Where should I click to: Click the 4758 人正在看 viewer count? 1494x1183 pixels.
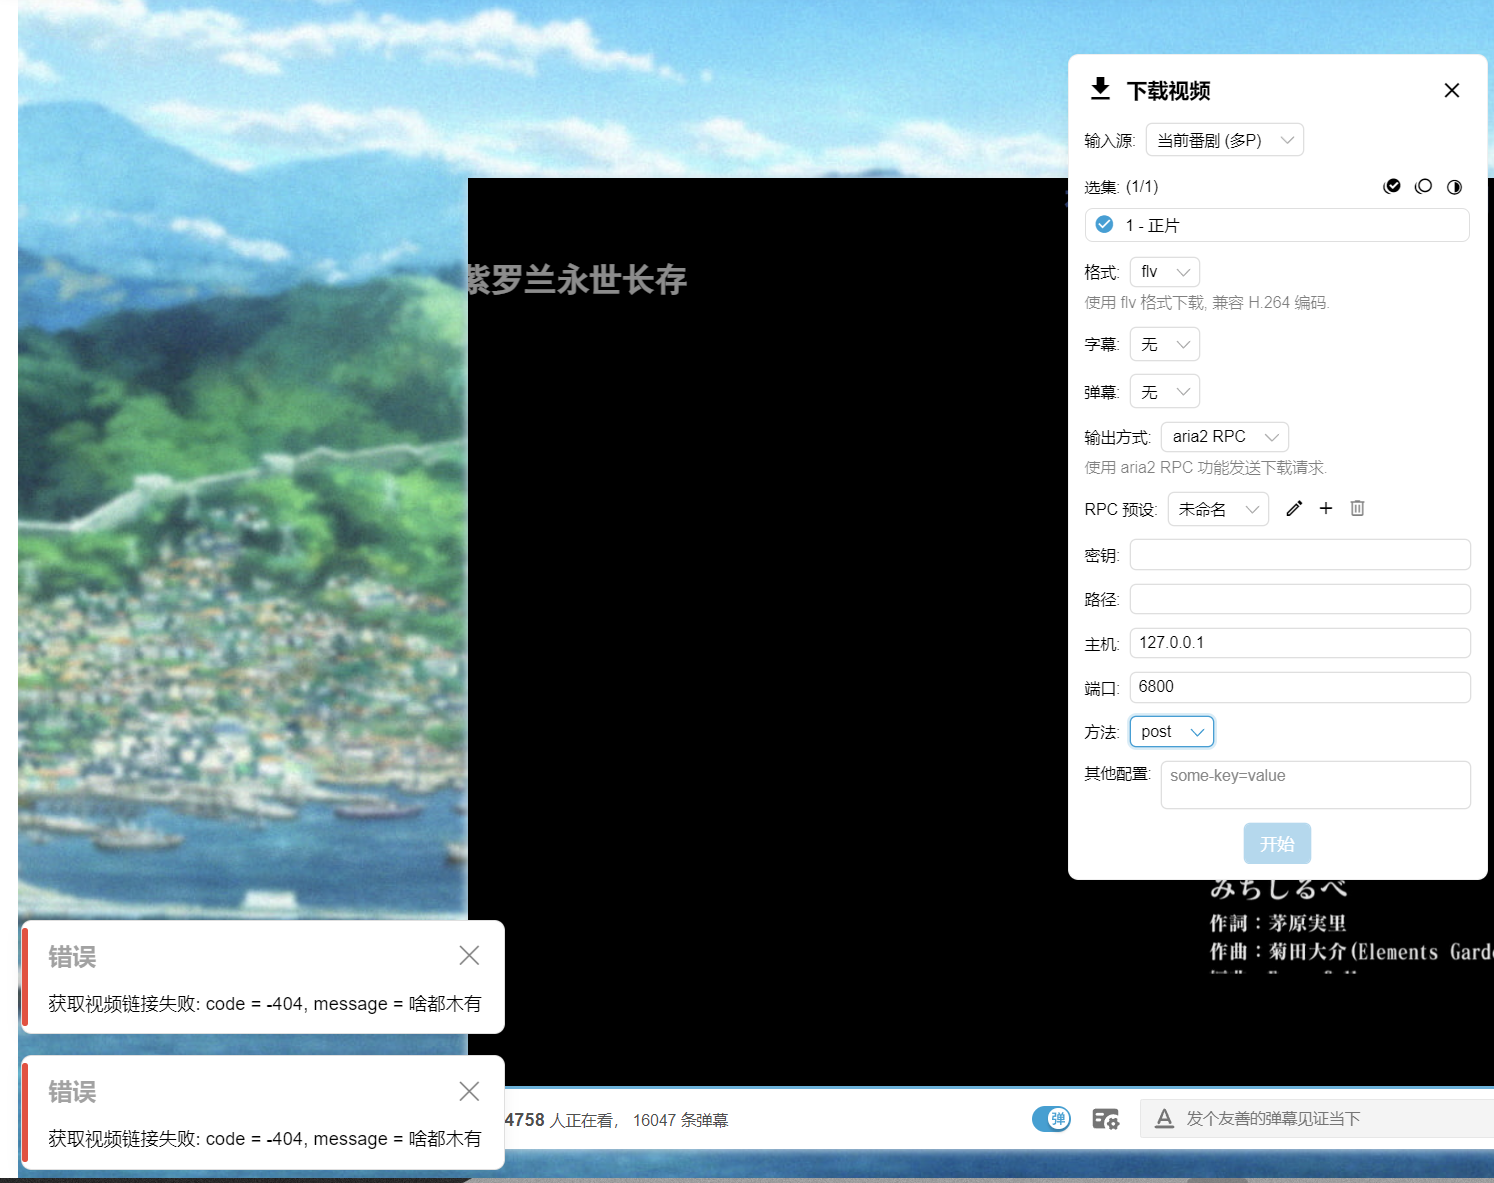(x=560, y=1121)
